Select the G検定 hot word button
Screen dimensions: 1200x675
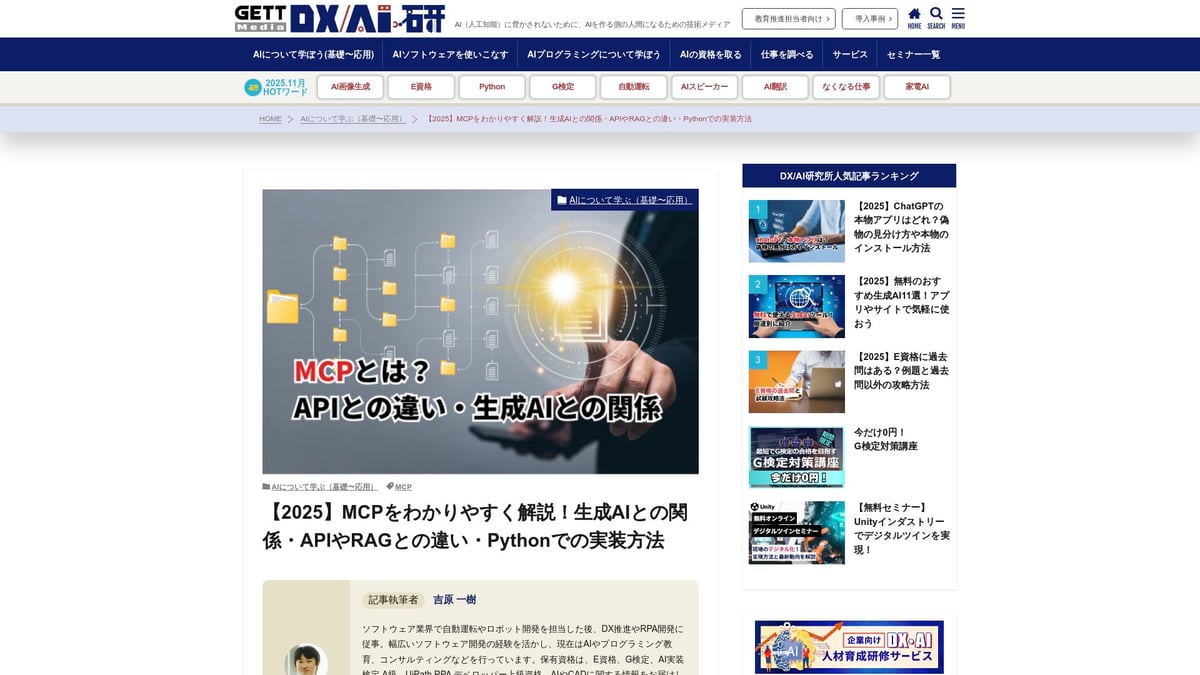click(562, 87)
